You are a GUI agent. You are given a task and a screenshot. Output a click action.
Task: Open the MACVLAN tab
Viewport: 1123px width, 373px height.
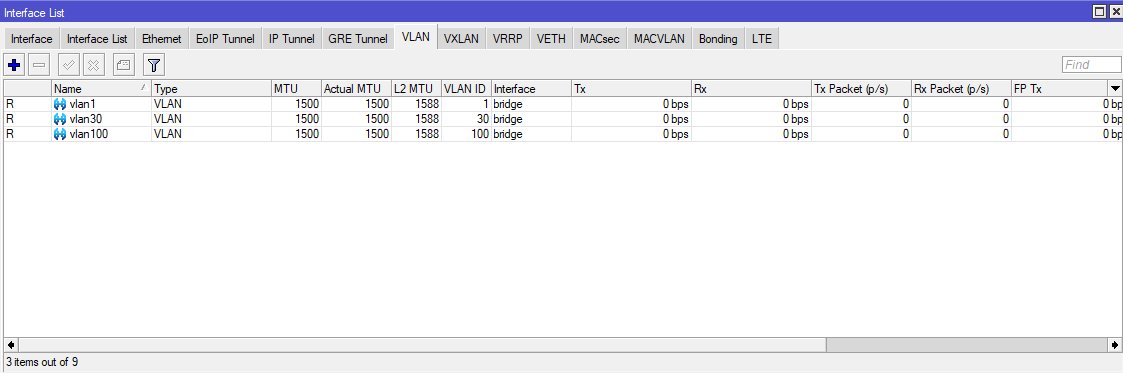659,39
